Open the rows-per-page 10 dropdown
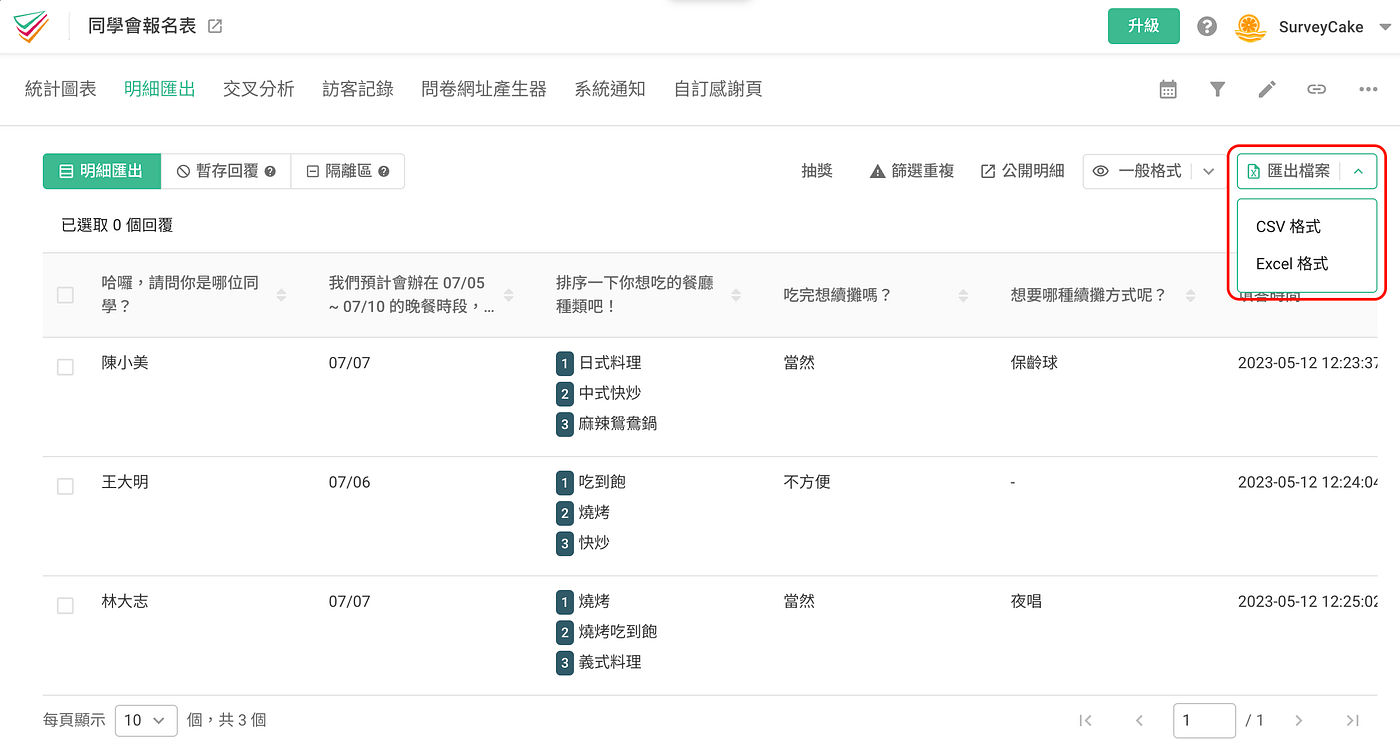This screenshot has height=750, width=1400. (x=146, y=720)
